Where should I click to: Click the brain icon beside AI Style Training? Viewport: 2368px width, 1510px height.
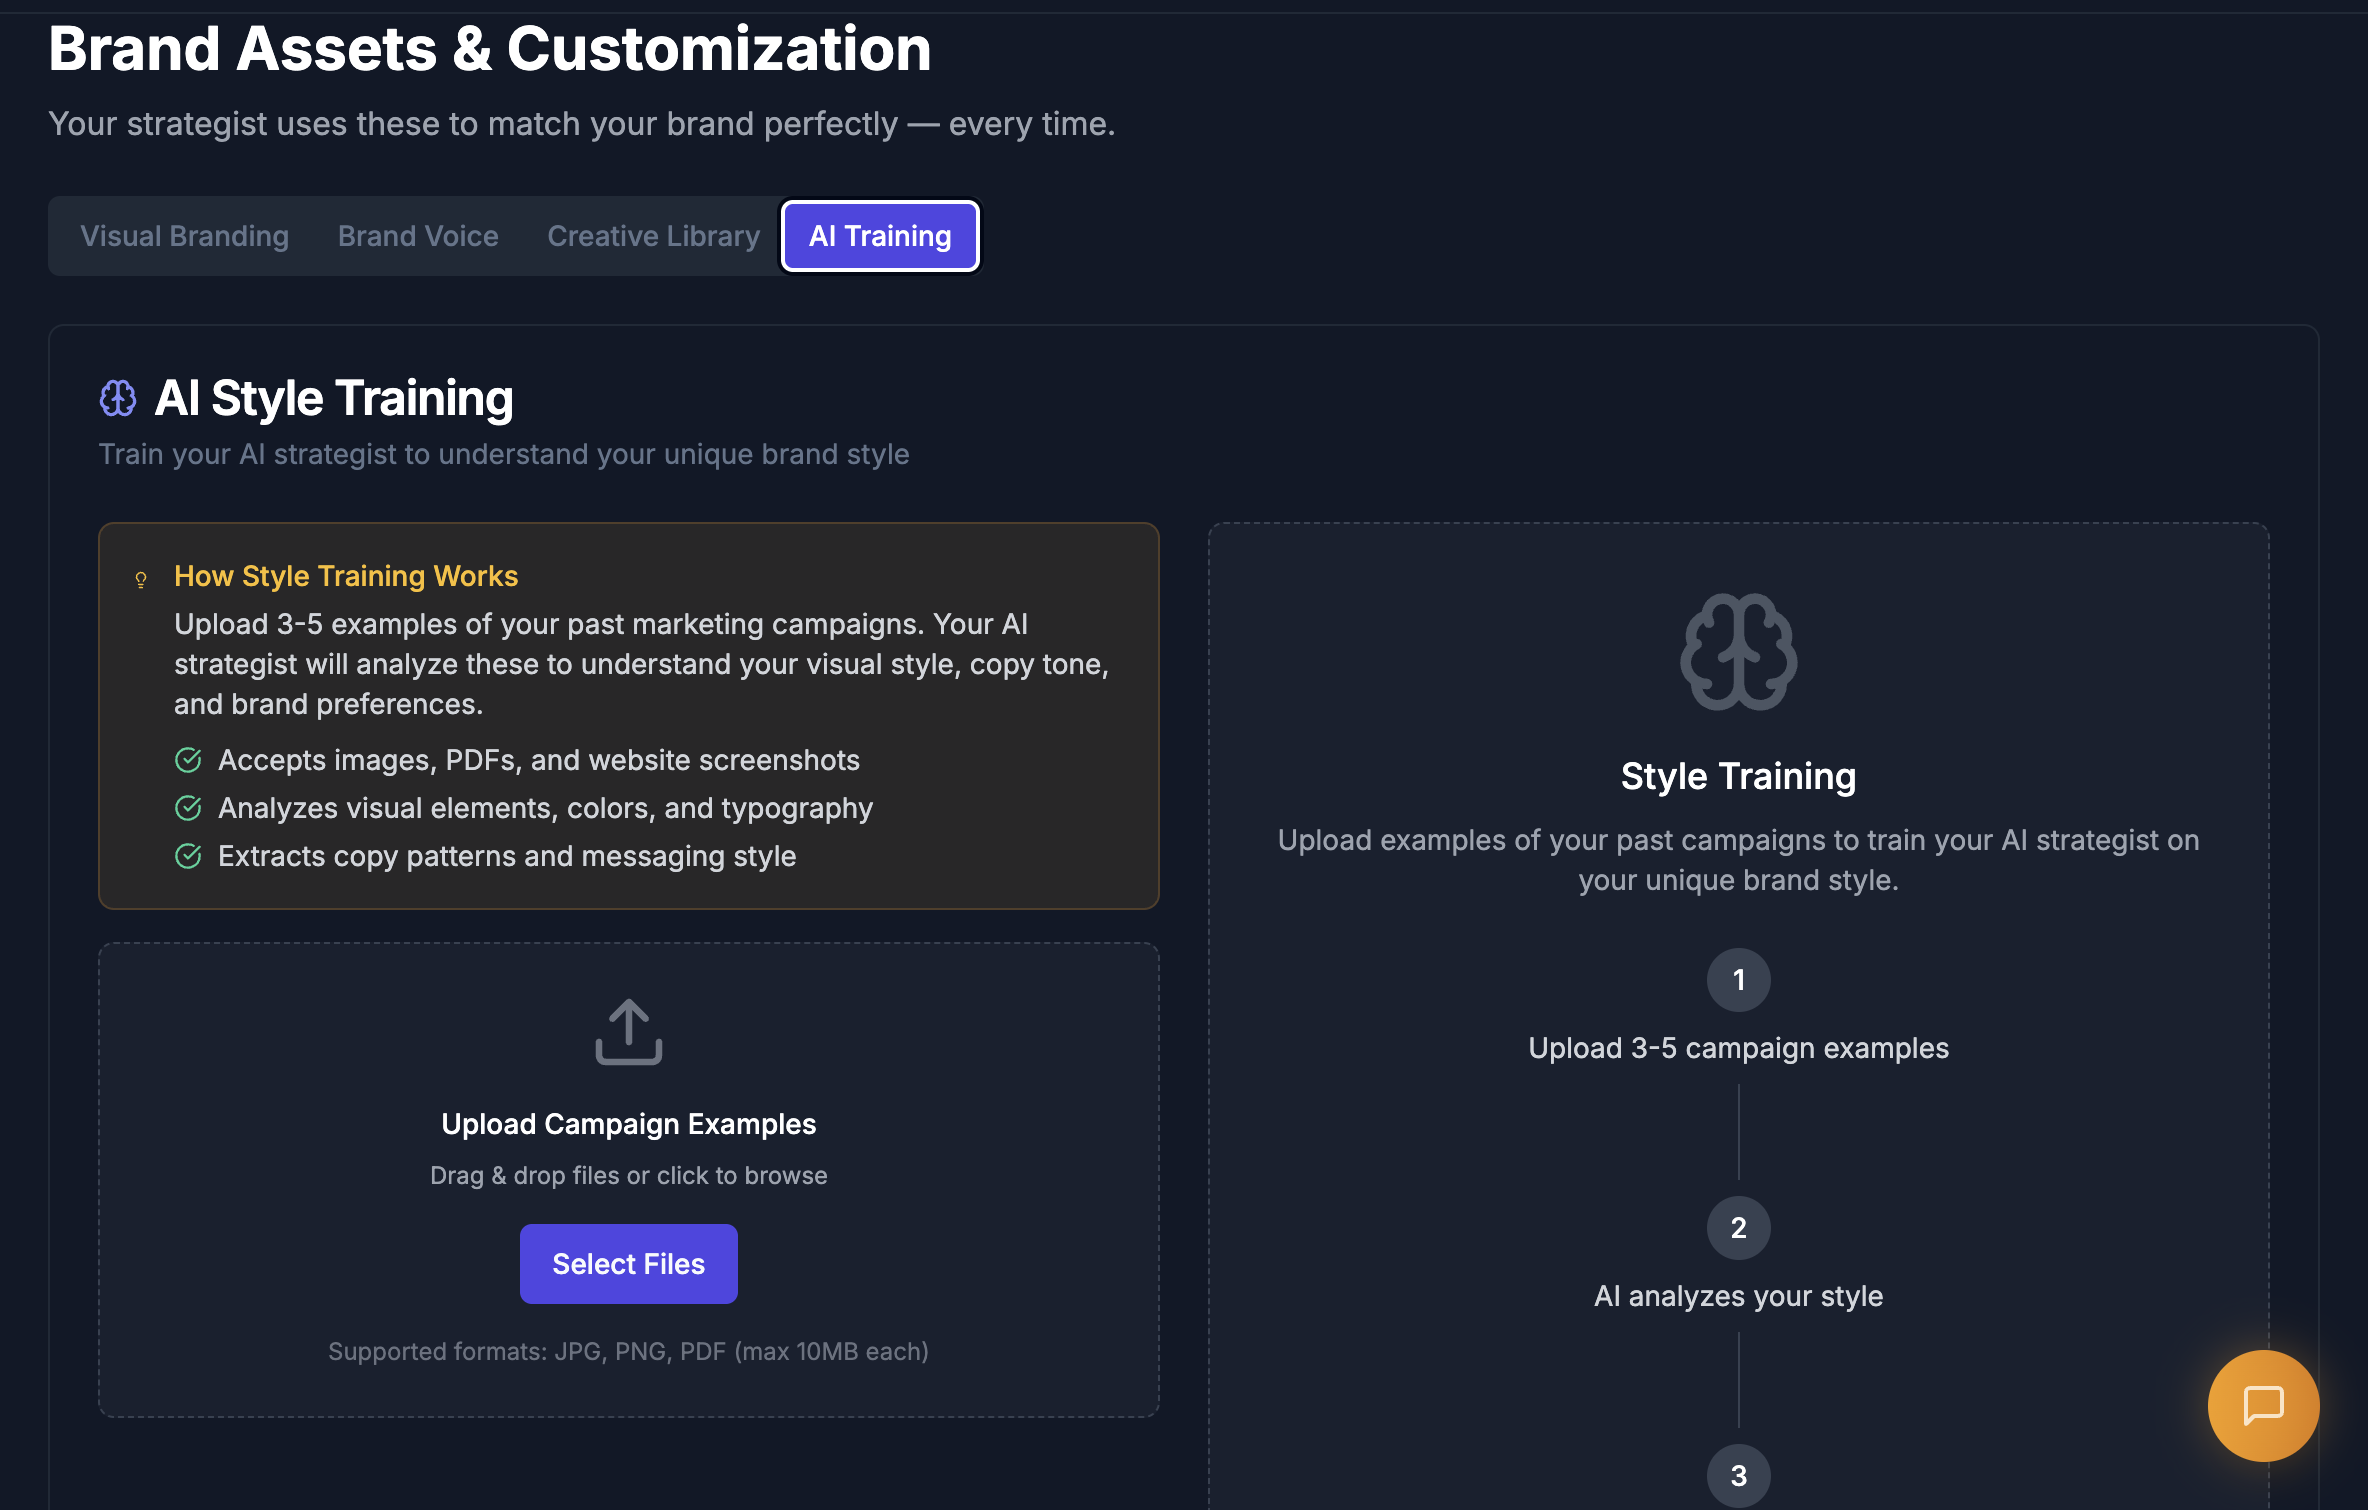pos(118,398)
